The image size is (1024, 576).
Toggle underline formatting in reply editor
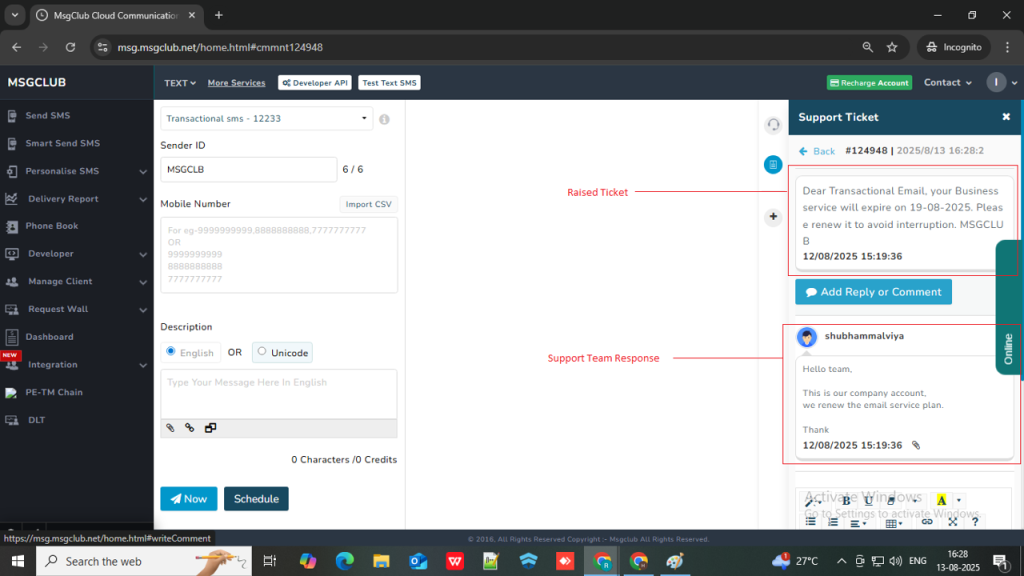tap(868, 501)
